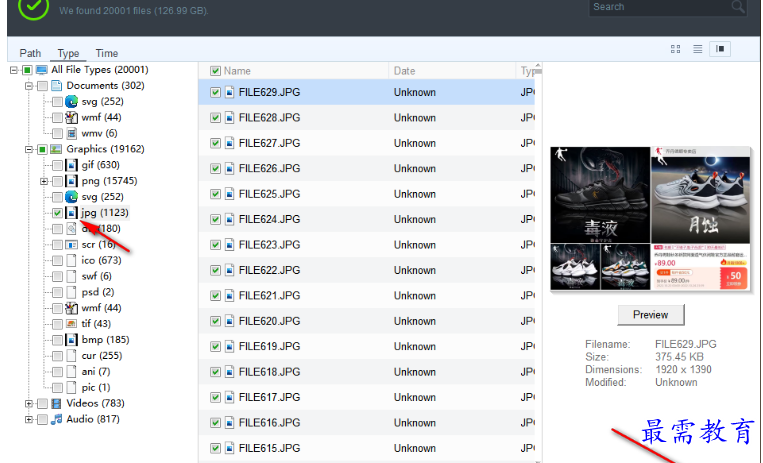763x463 pixels.
Task: Check the Videos (783) checkbox
Action: click(x=42, y=403)
